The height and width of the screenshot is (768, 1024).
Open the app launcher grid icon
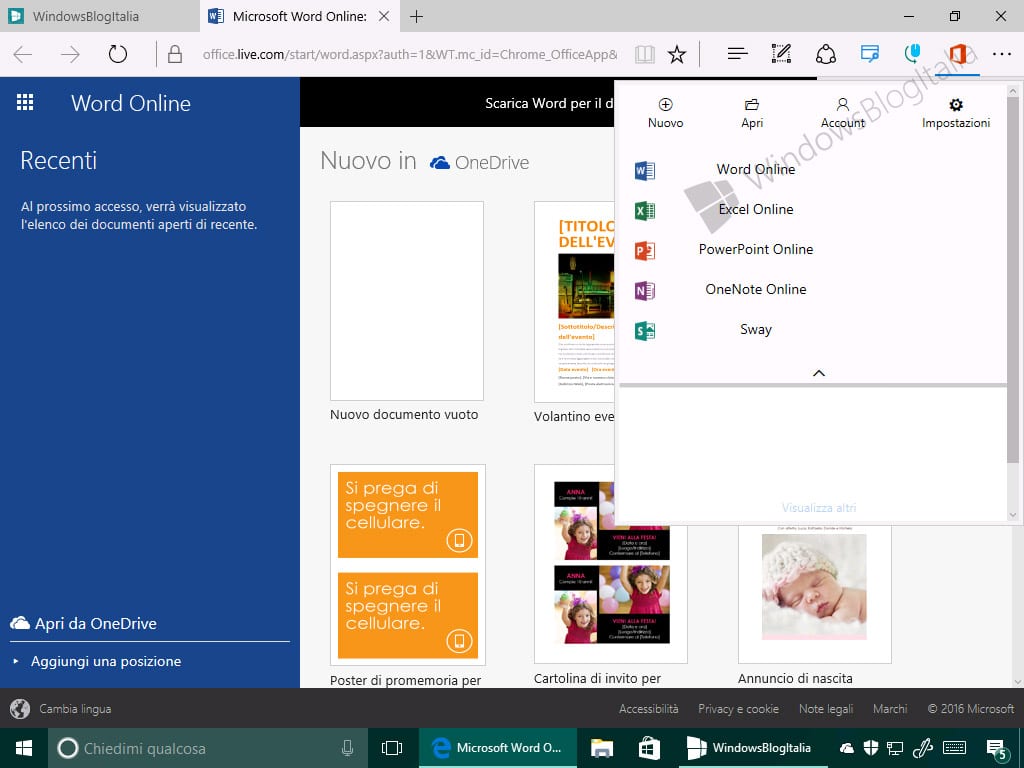click(25, 102)
